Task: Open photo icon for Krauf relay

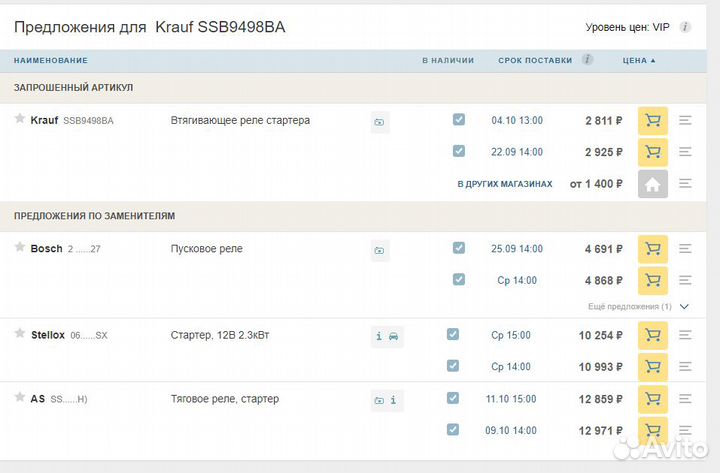Action: [x=379, y=122]
